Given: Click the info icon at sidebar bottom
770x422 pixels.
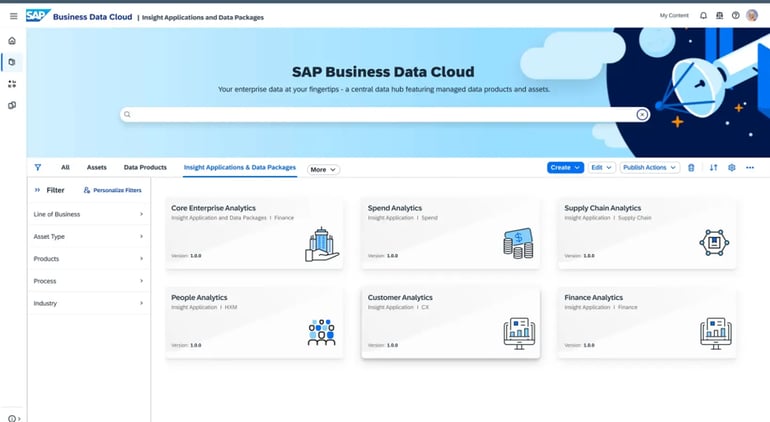Looking at the screenshot, I should [12, 418].
